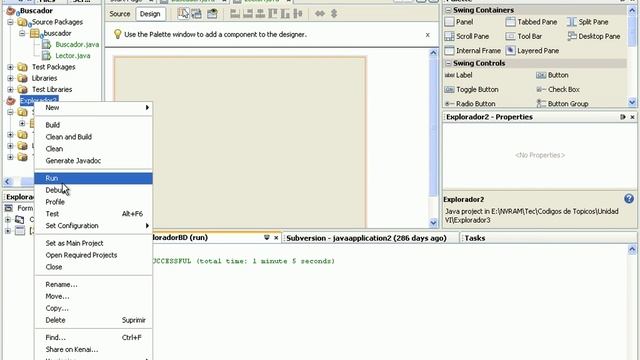The image size is (640, 360).
Task: Choose Delete from the context menu
Action: click(93, 320)
